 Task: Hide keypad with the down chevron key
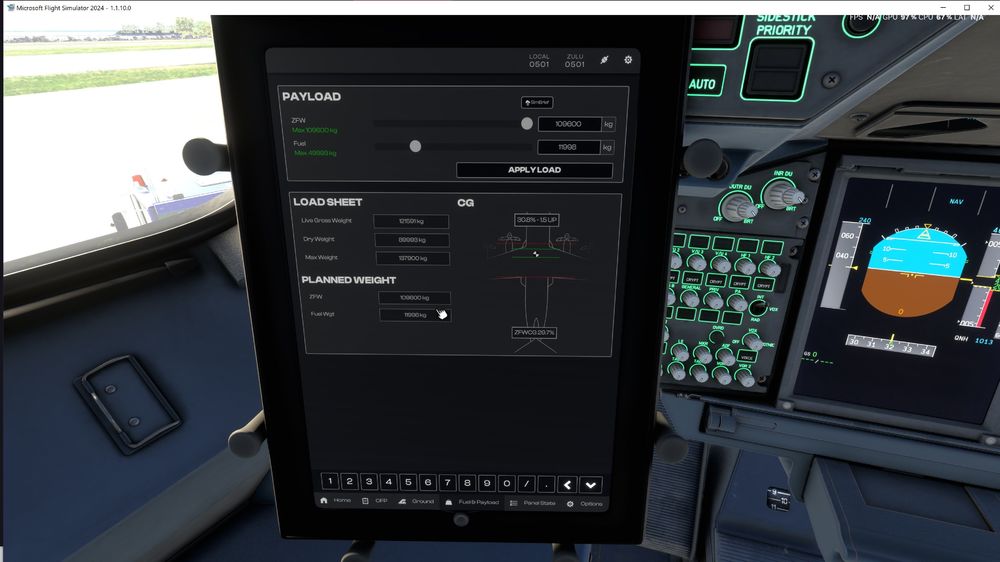591,484
